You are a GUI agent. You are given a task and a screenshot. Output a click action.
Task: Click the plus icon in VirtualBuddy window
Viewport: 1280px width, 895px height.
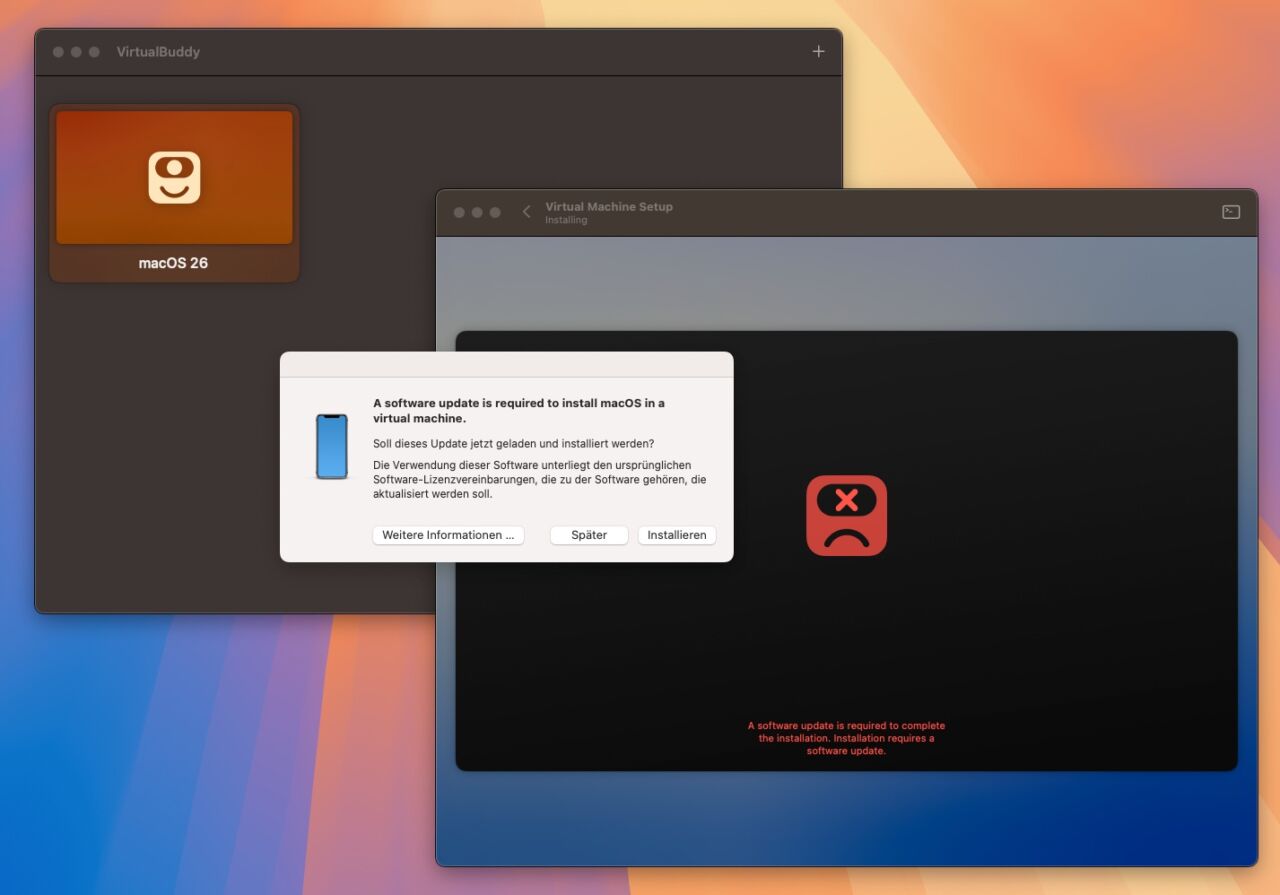(818, 51)
